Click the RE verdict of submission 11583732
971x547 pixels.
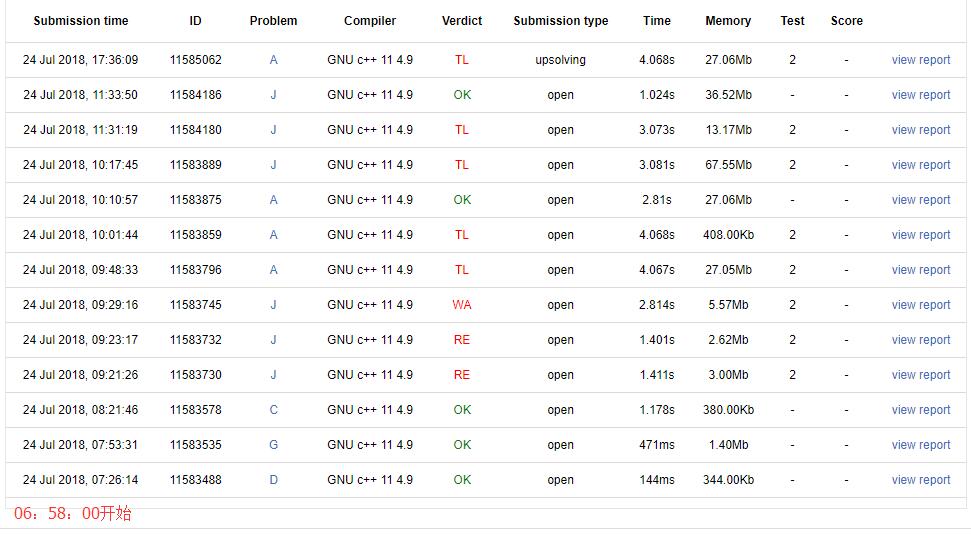461,340
